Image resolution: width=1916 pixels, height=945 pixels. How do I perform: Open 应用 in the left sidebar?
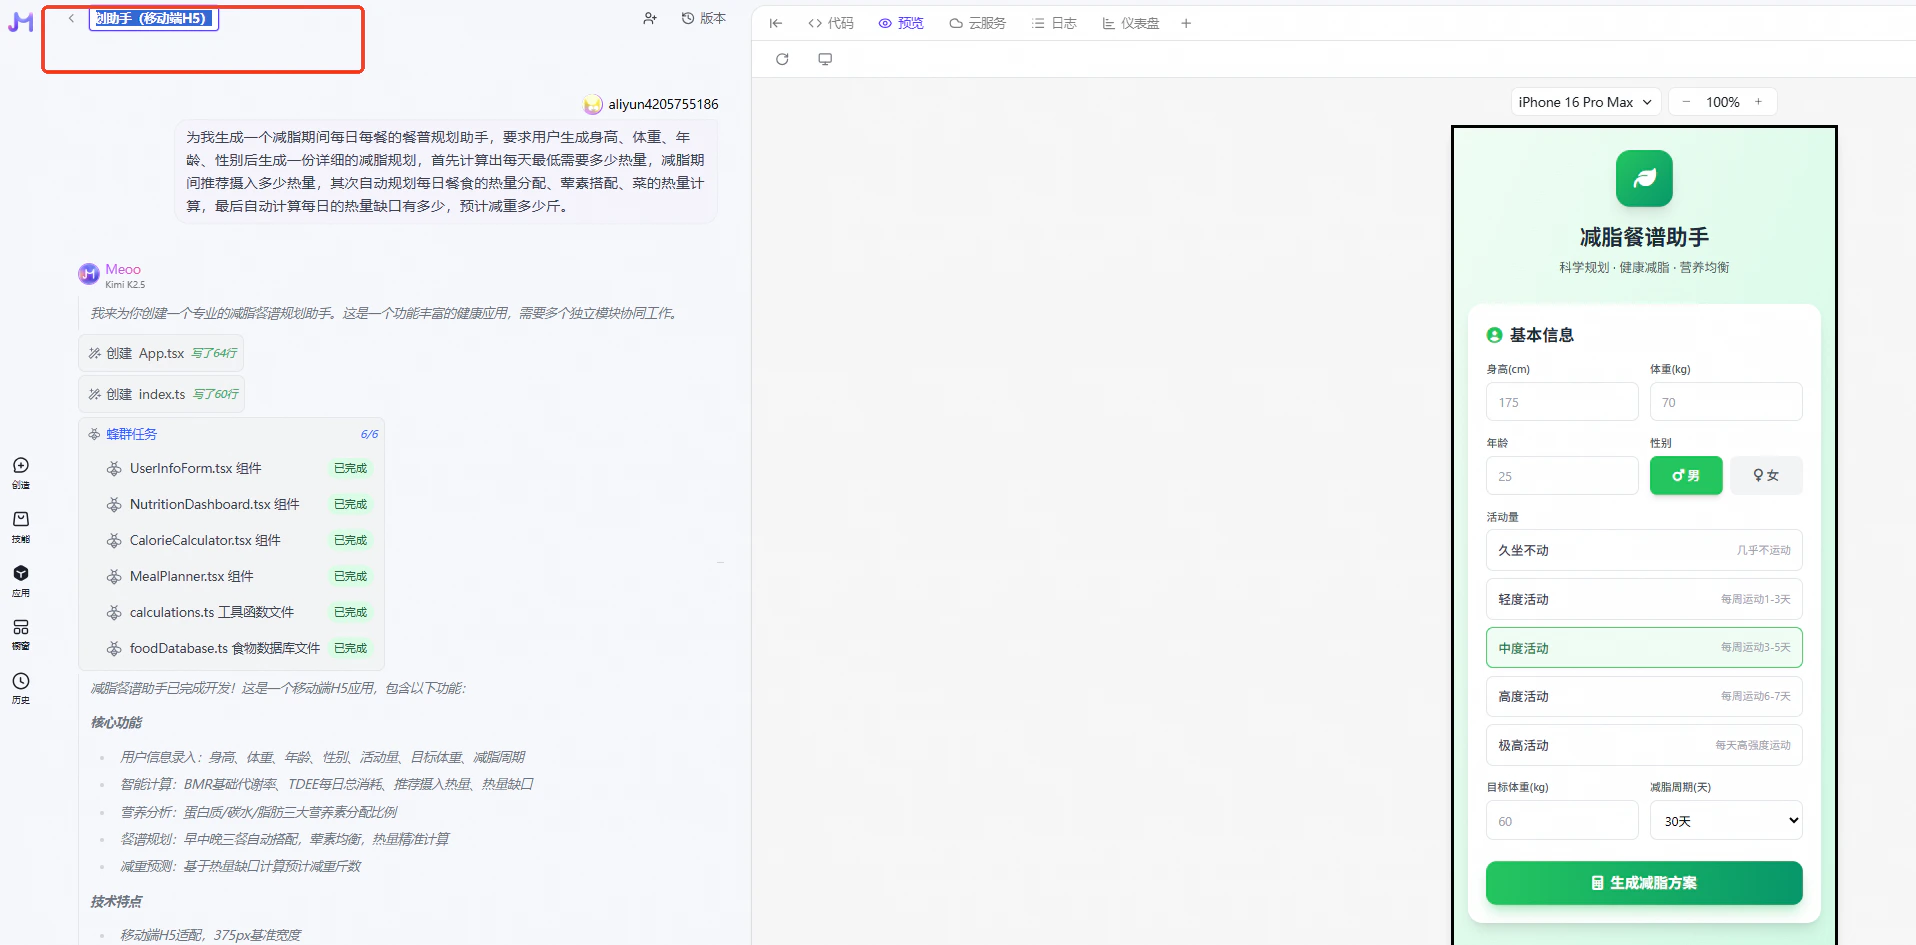pos(21,581)
